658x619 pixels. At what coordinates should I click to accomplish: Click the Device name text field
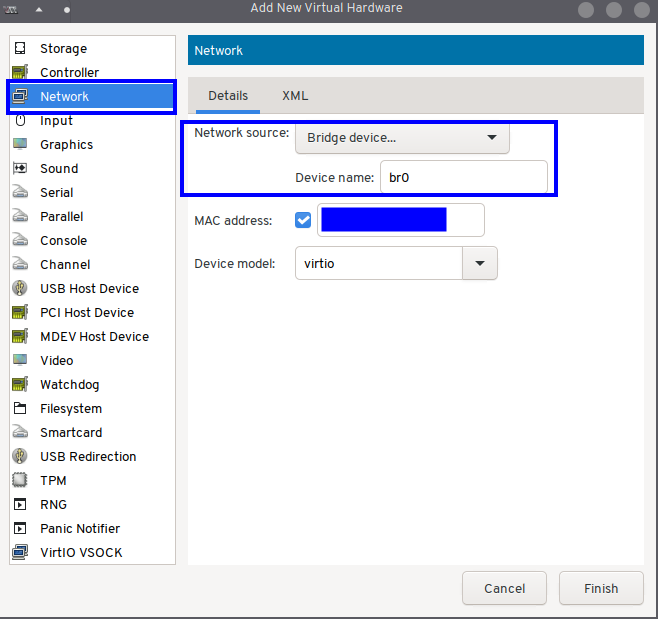464,178
